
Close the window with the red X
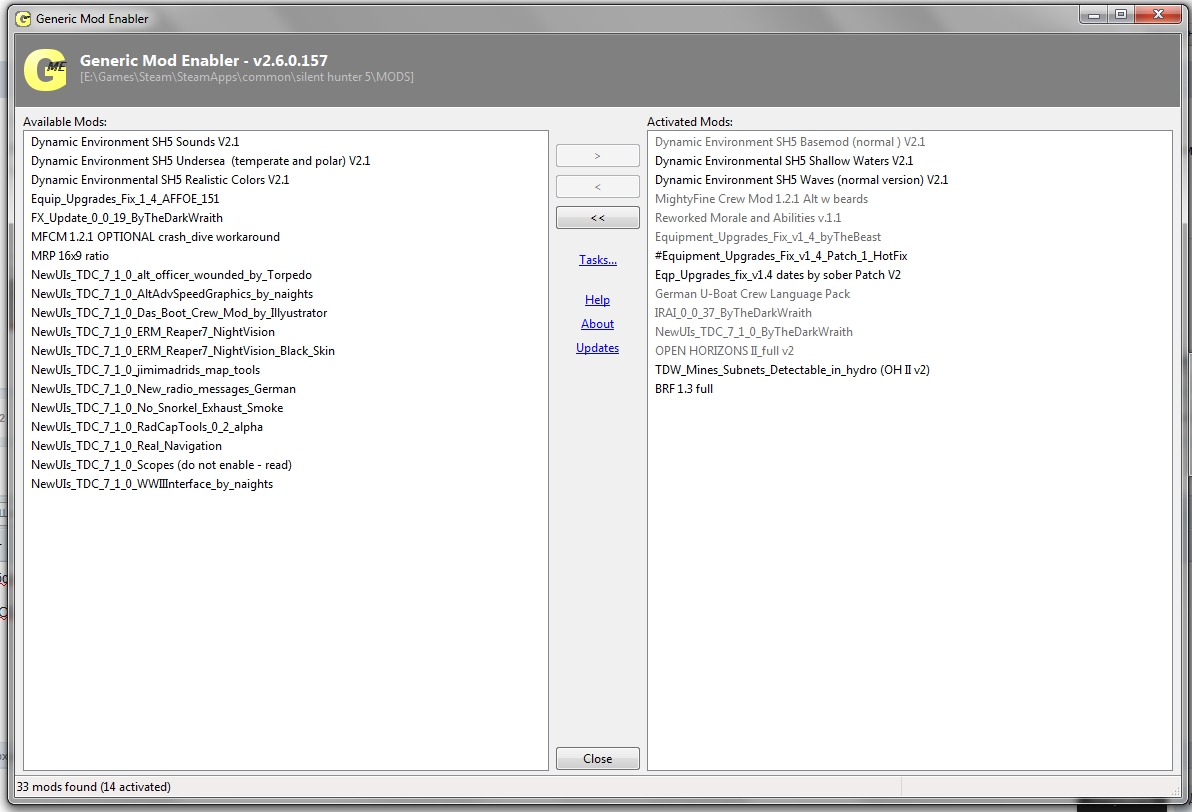1159,14
